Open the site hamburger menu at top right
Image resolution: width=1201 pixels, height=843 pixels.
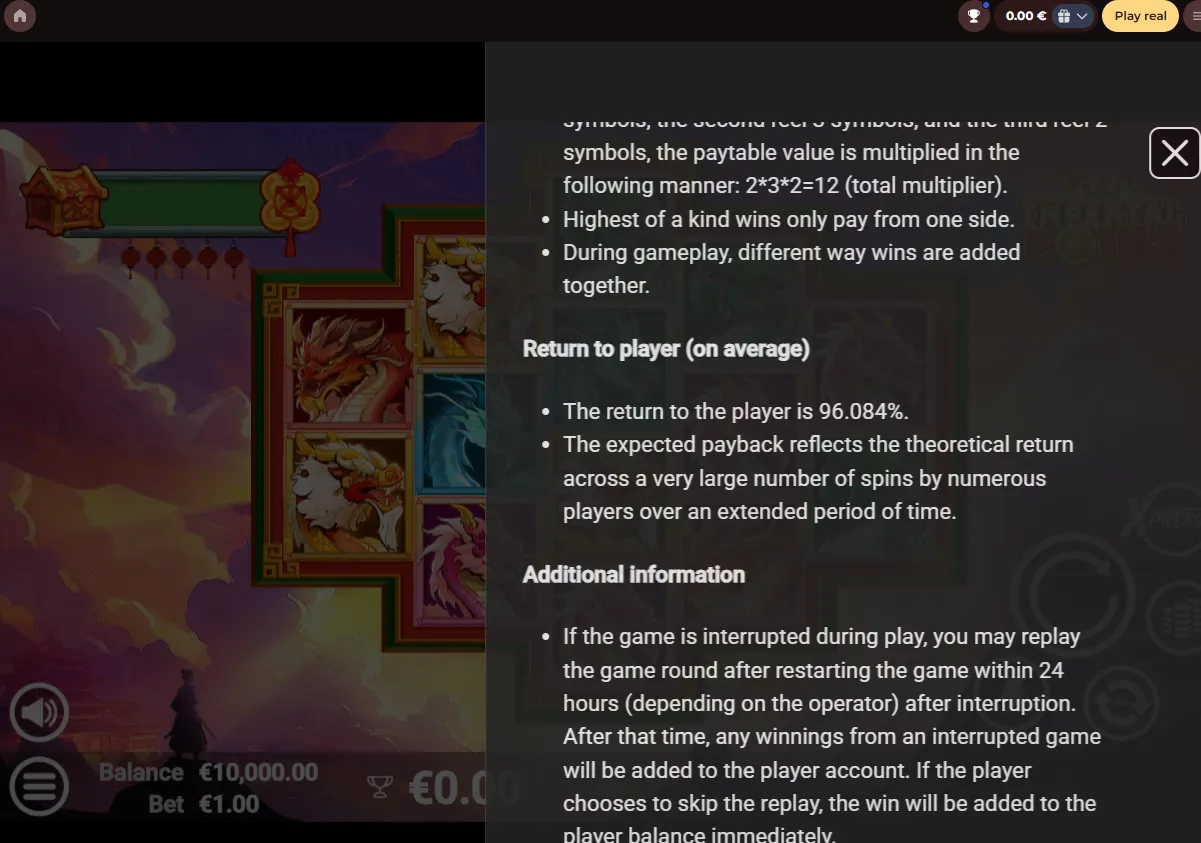click(x=1193, y=16)
